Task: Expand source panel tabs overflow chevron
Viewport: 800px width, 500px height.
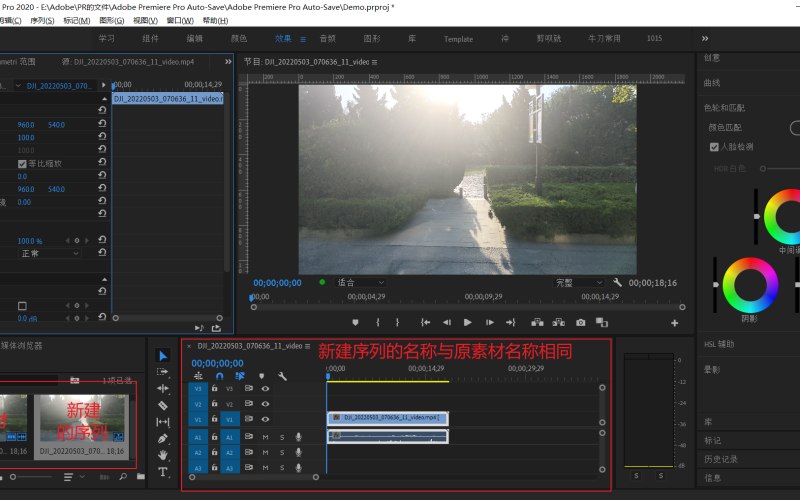Action: [x=228, y=61]
